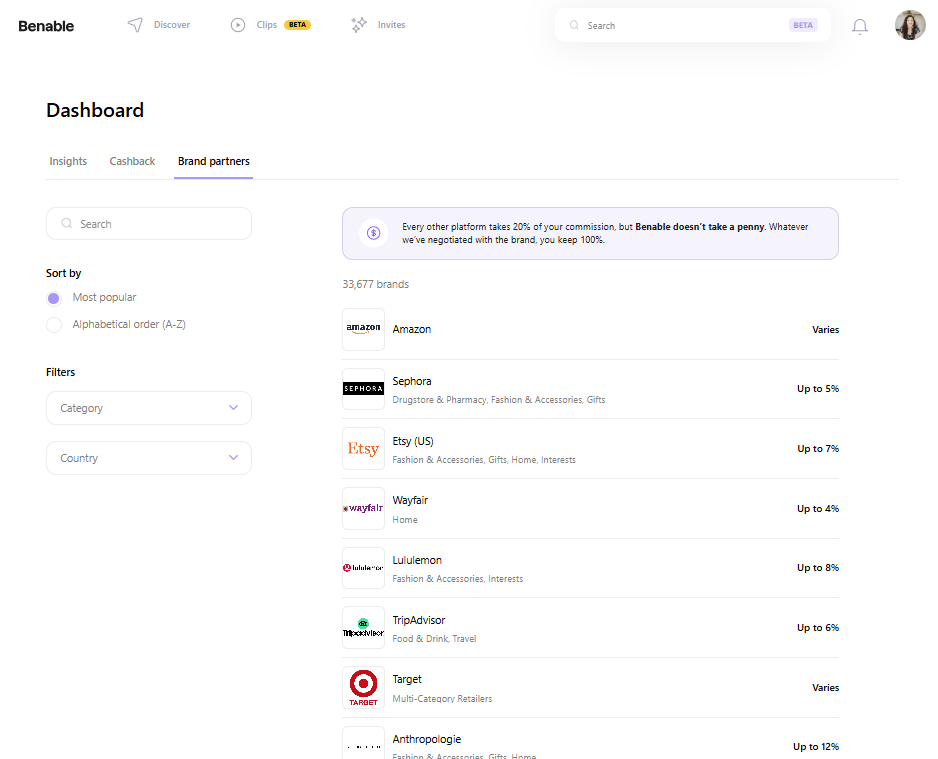
Task: Open the Etsy (US) brand link
Action: [413, 441]
